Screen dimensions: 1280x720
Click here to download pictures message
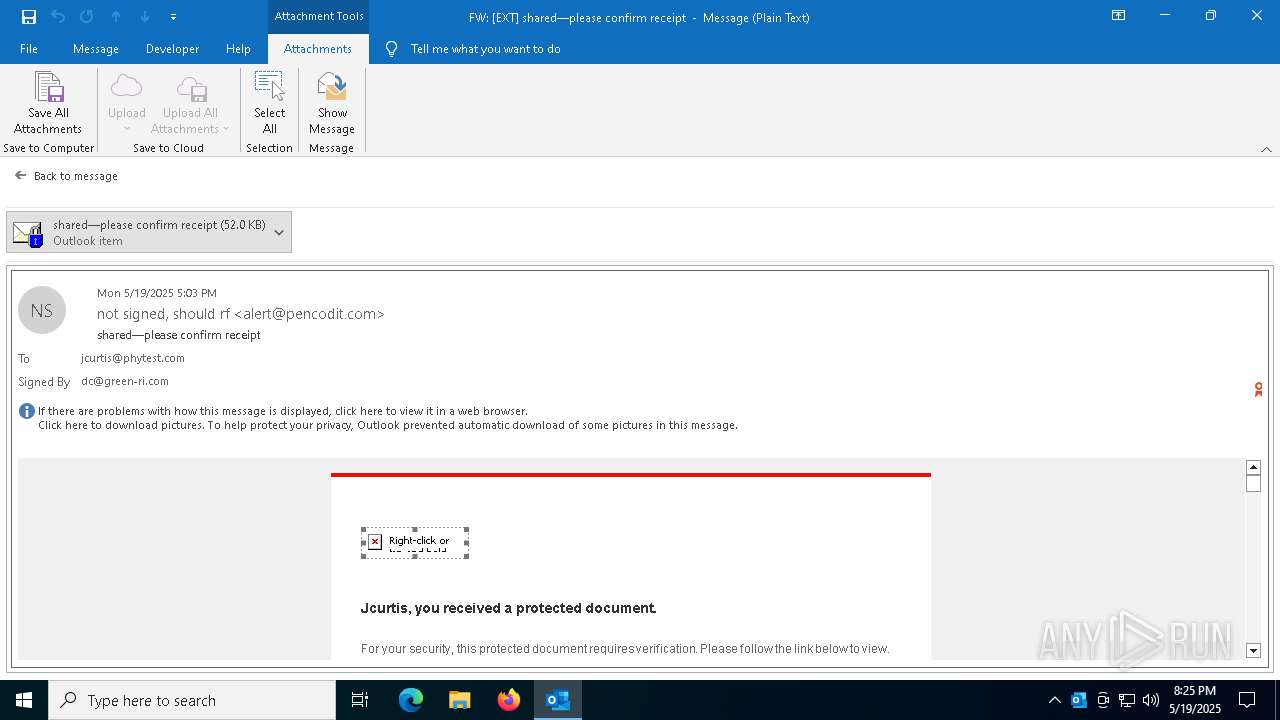(388, 425)
